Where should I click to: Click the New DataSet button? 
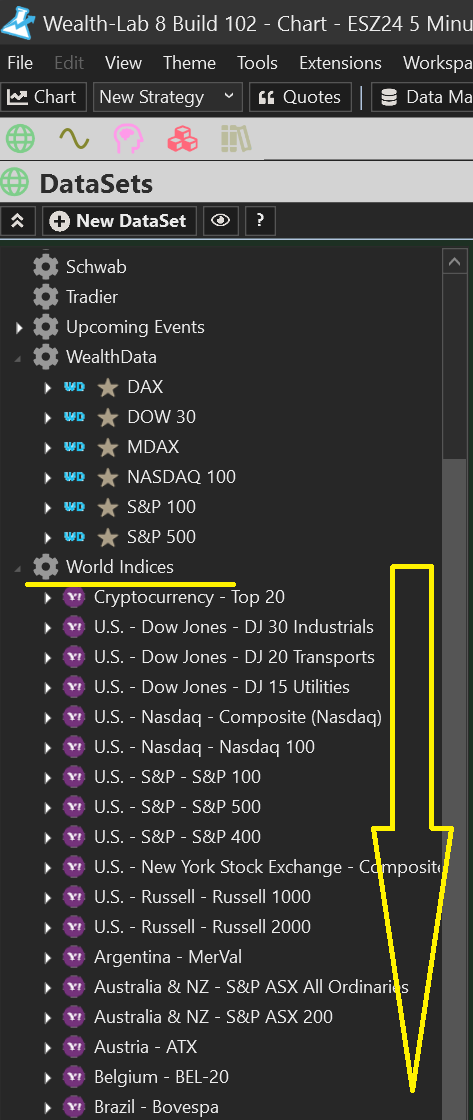point(119,221)
